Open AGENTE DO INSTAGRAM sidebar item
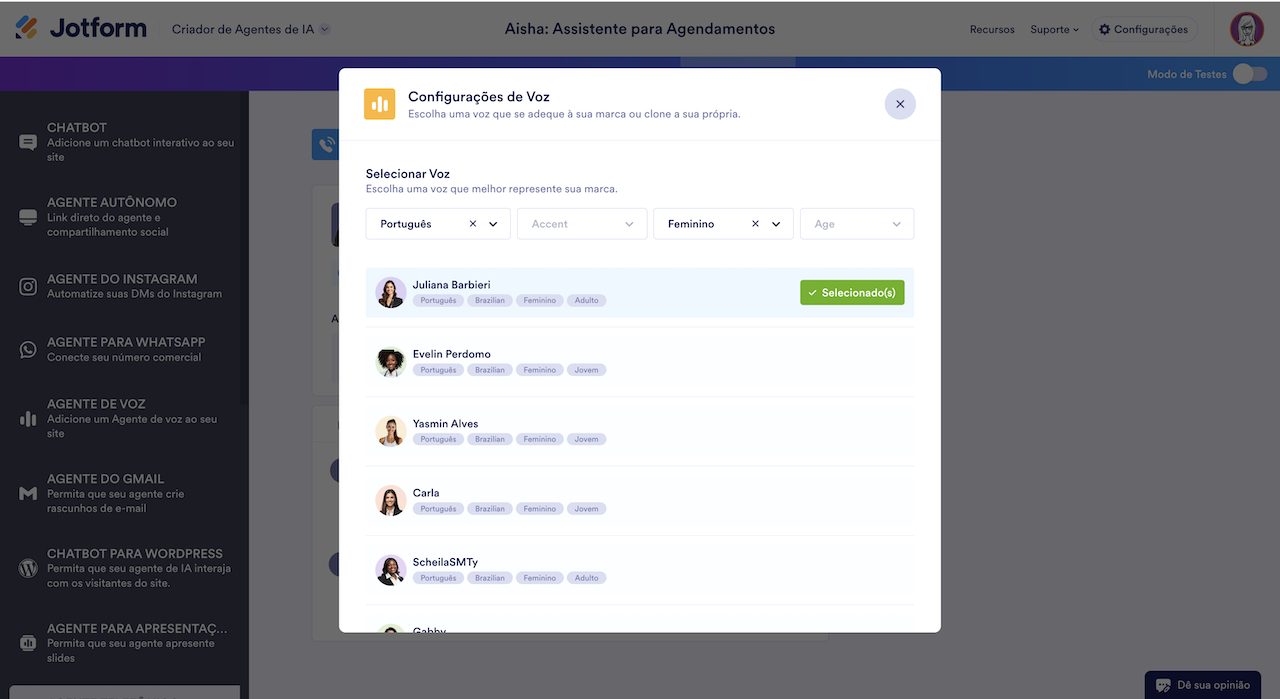Viewport: 1280px width, 699px height. [x=124, y=287]
